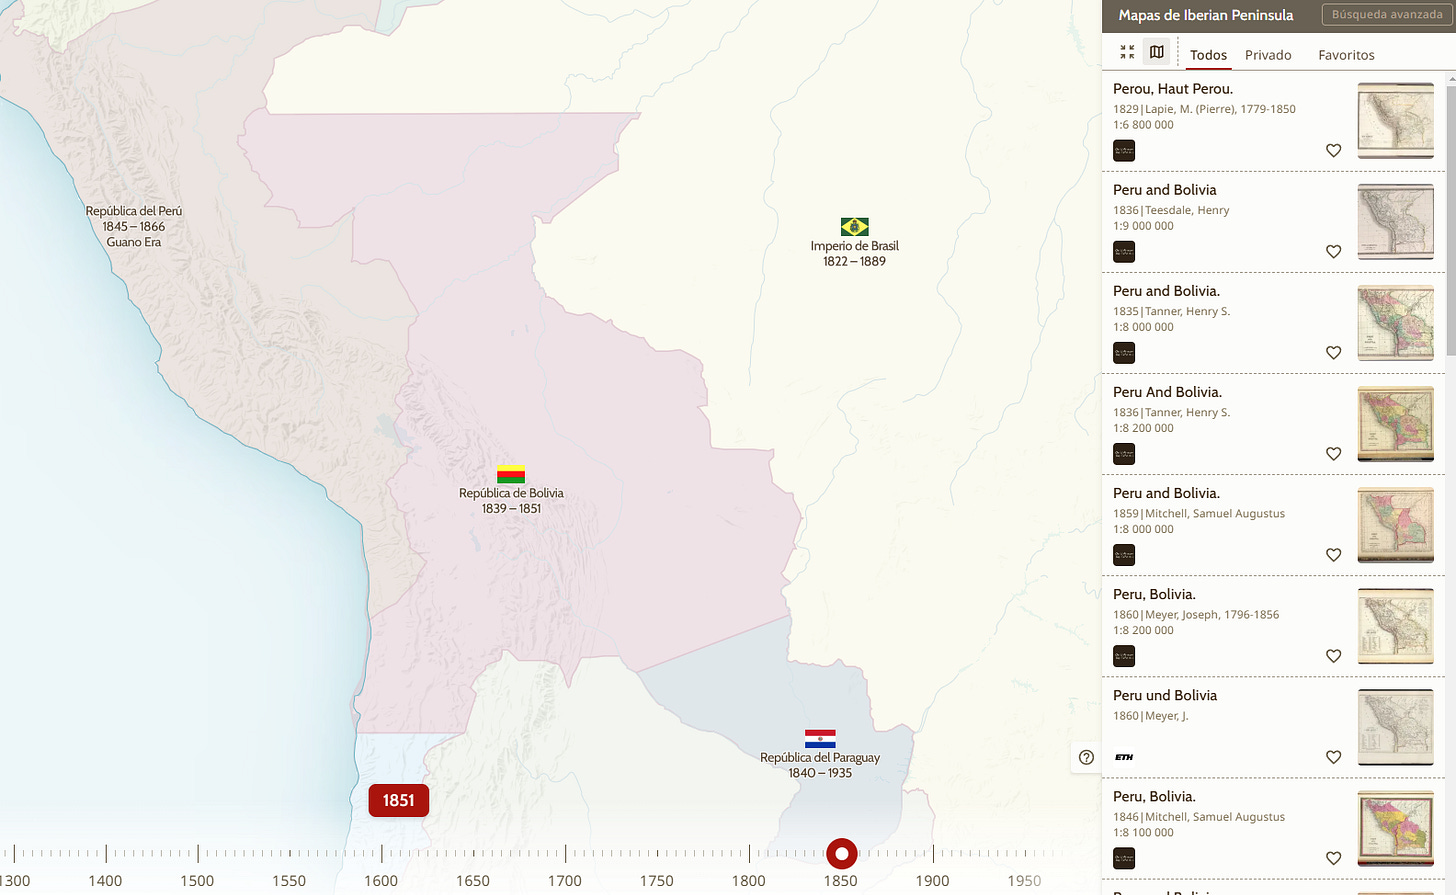
Task: Jump timeline to year 1950
Action: point(1024,881)
